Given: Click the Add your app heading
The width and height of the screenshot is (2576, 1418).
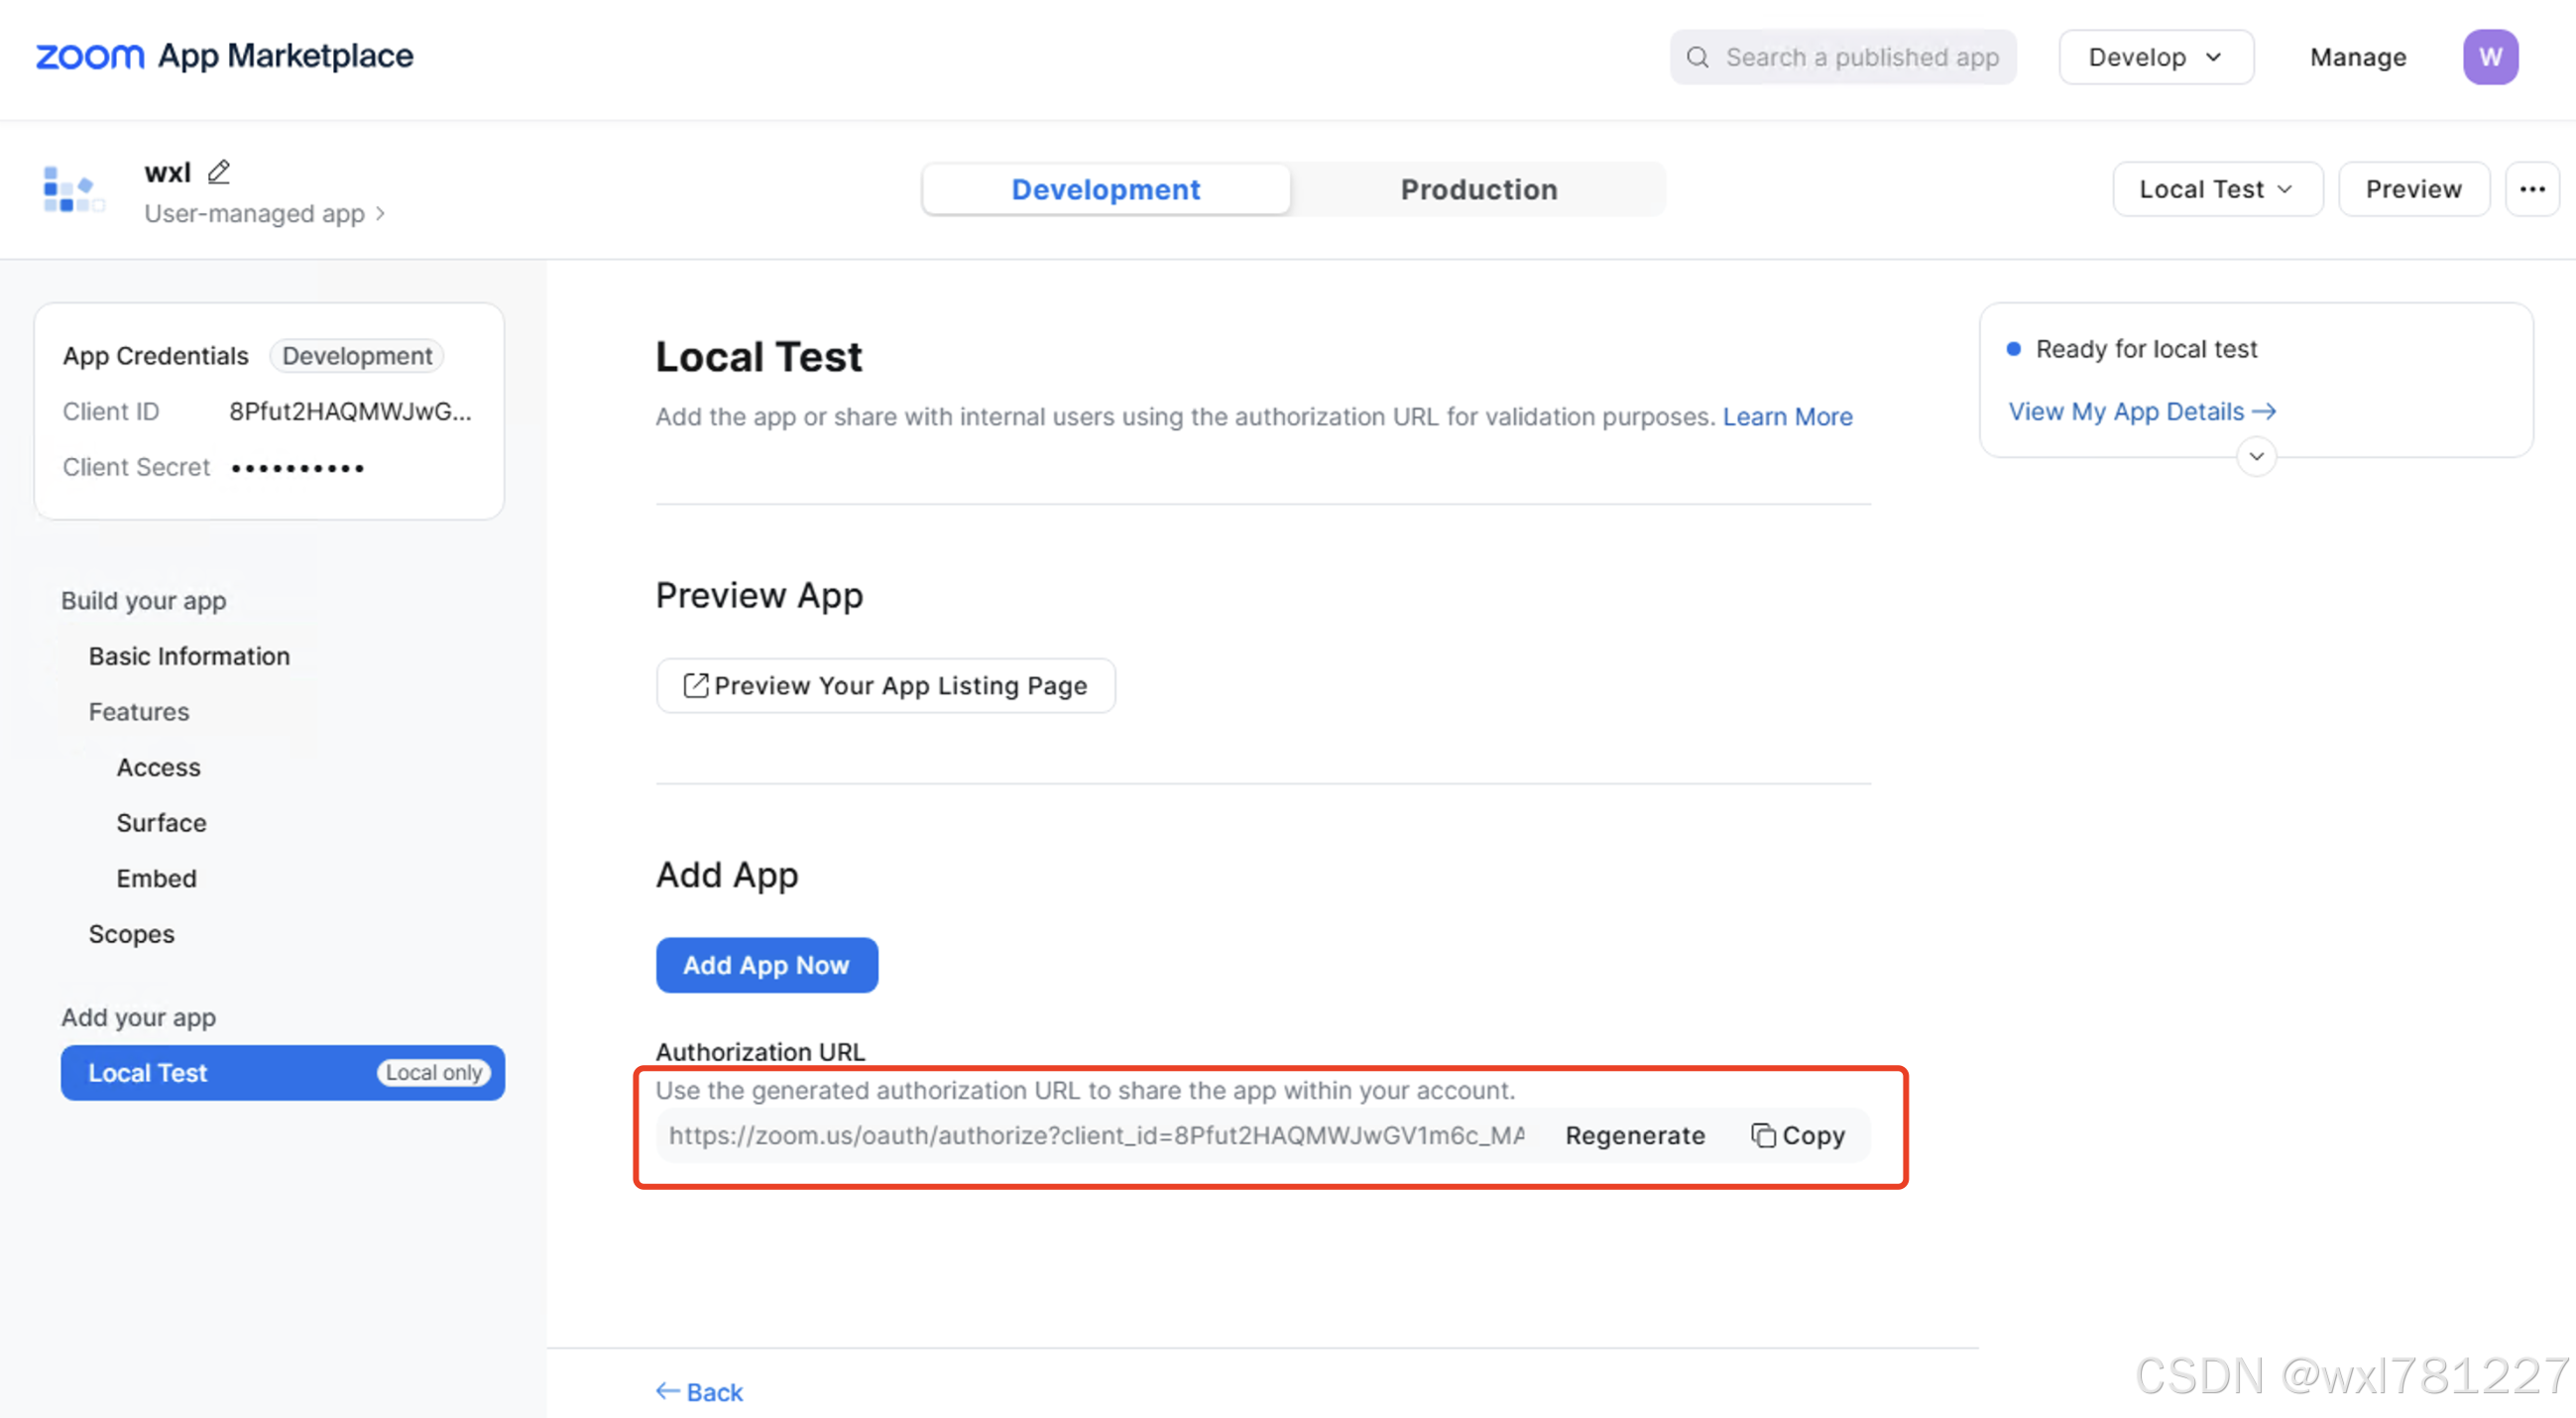Looking at the screenshot, I should [x=138, y=1017].
